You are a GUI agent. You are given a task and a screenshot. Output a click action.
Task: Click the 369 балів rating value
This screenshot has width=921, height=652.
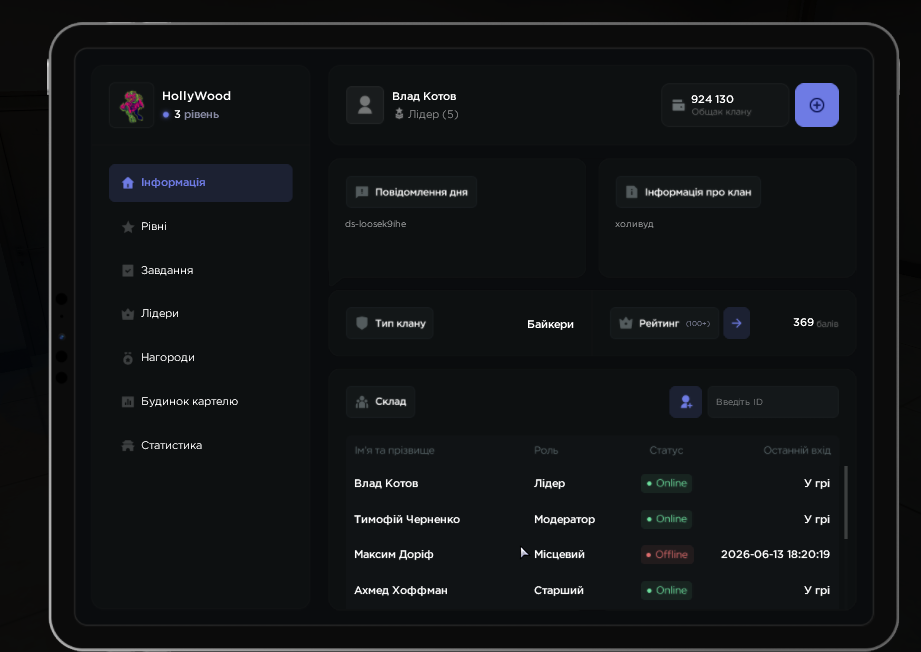click(x=815, y=323)
